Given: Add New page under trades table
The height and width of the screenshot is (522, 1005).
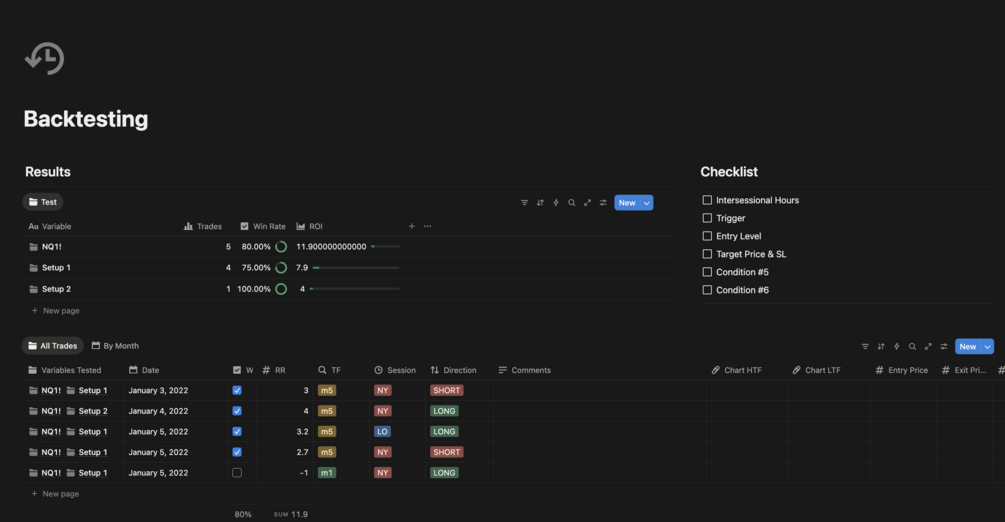Looking at the screenshot, I should (x=55, y=494).
